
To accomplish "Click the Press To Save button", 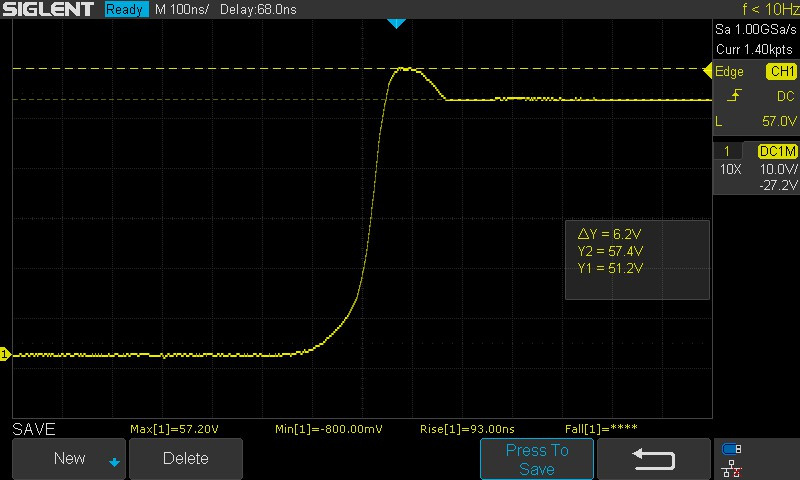I will pos(537,459).
